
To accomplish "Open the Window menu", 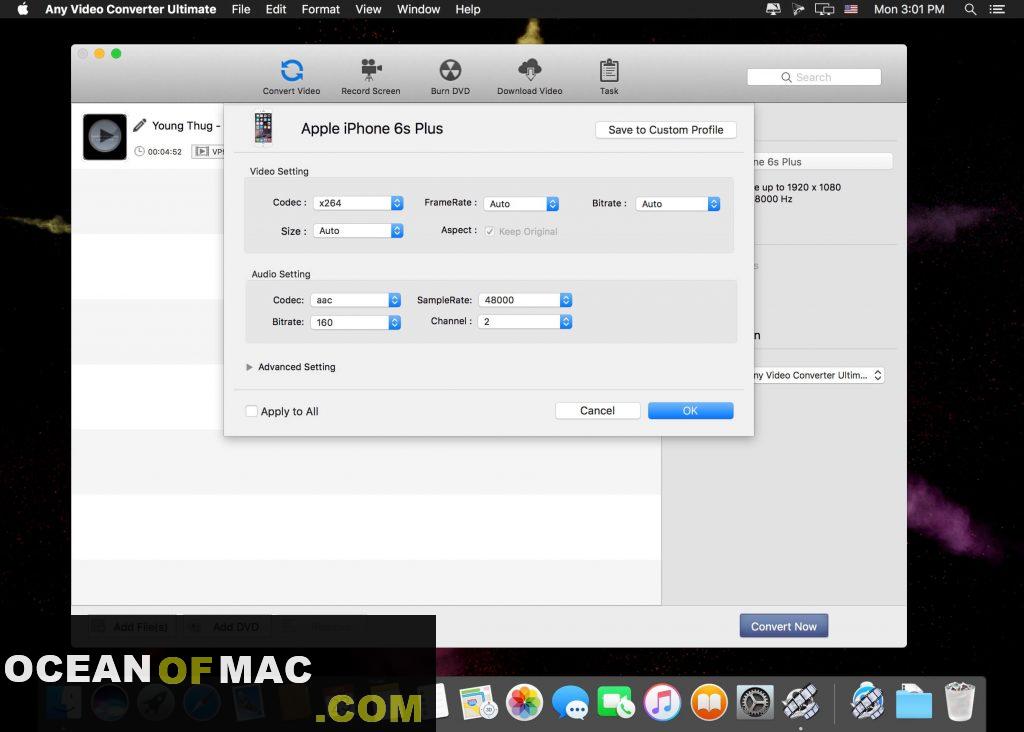I will click(x=419, y=9).
